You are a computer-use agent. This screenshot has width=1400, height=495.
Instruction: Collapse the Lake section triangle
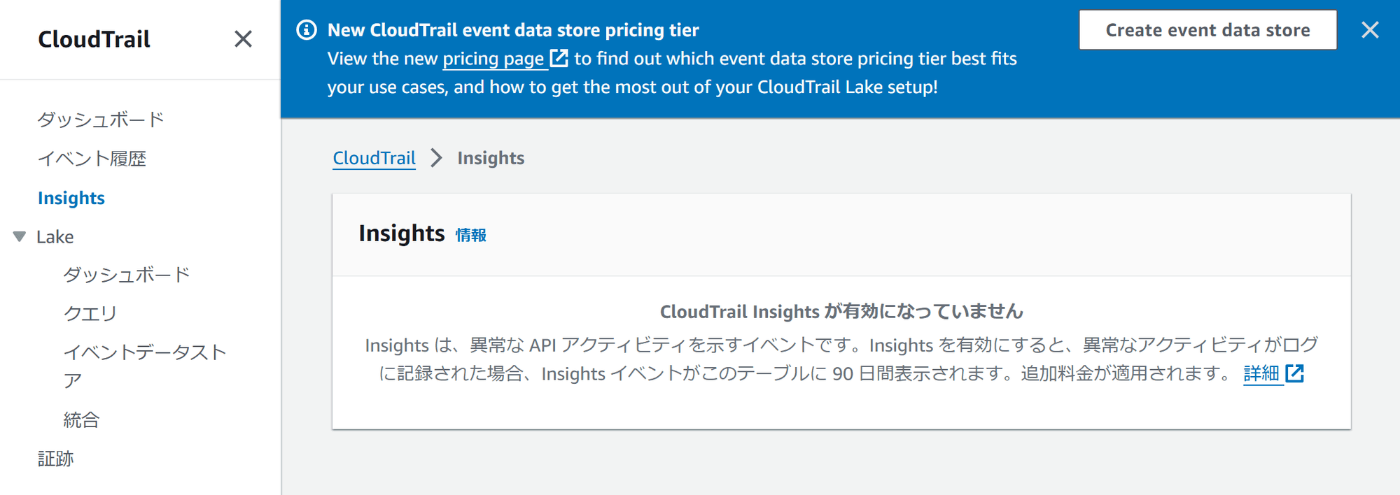(19, 237)
